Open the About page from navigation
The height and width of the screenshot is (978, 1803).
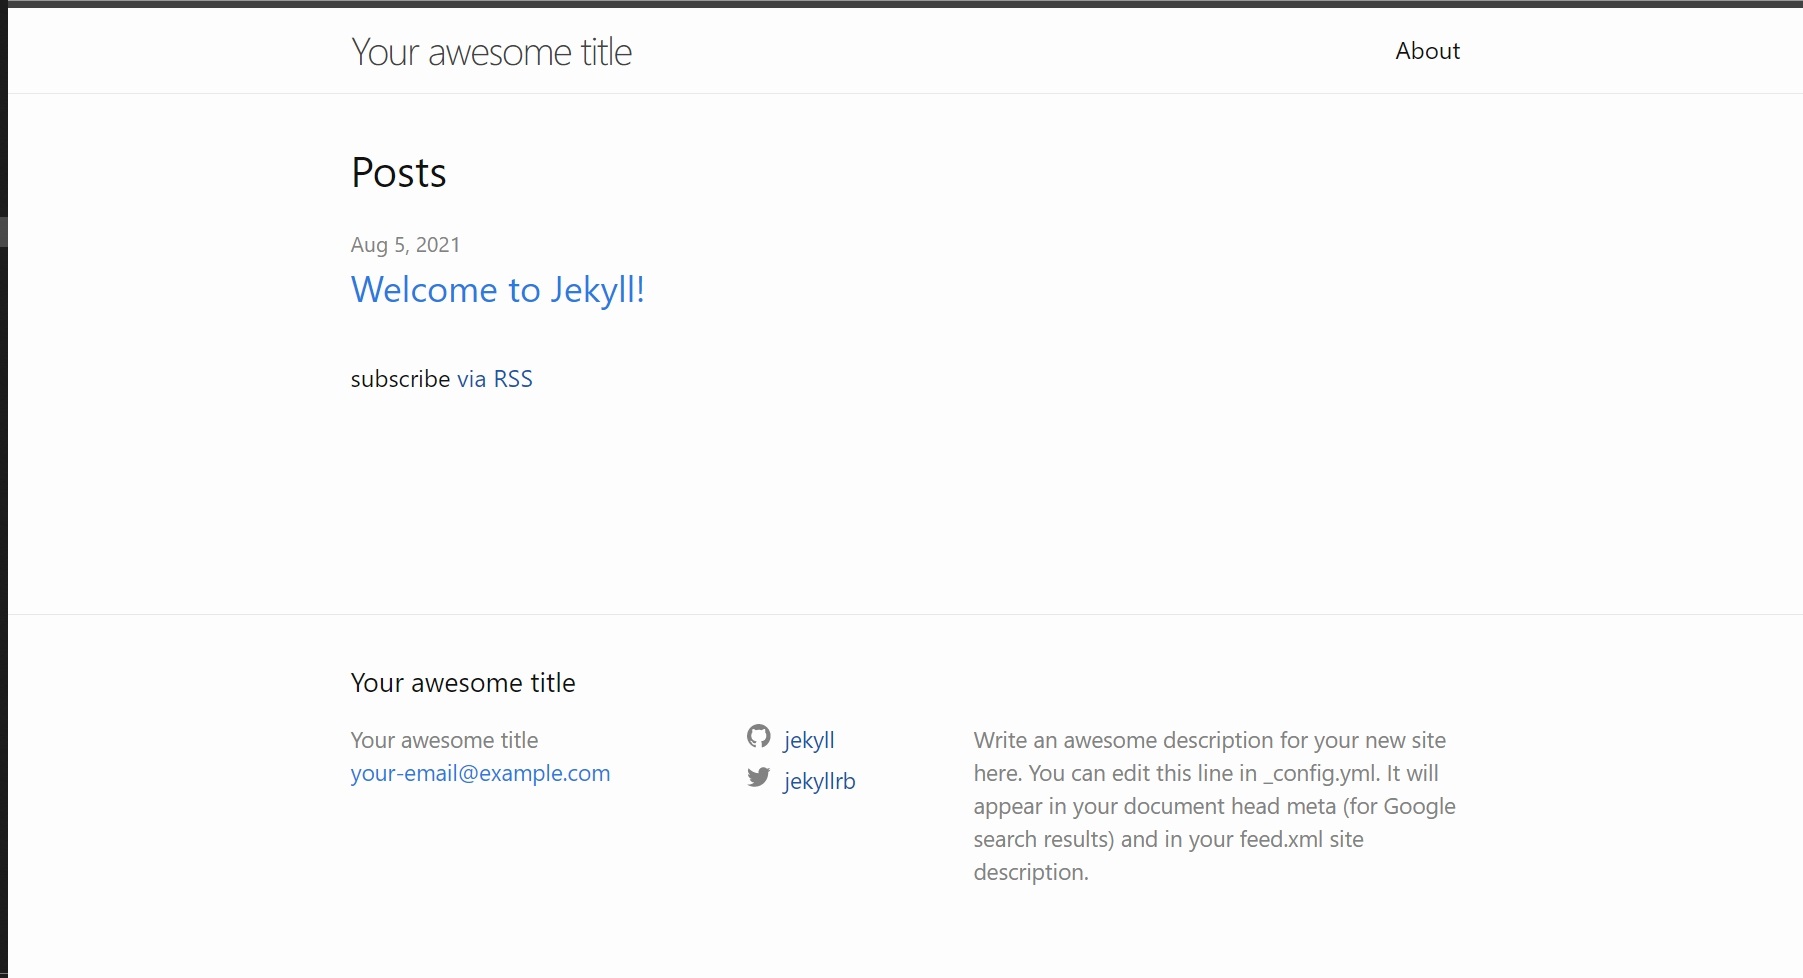[1427, 51]
